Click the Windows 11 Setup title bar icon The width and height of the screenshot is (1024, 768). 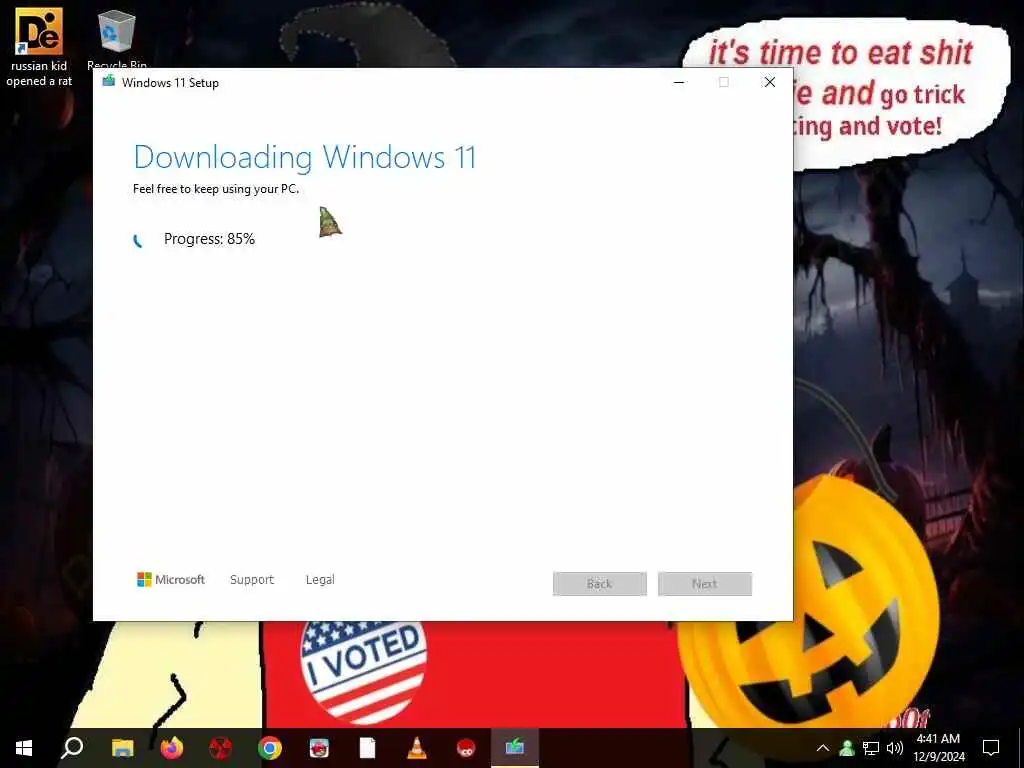pos(109,82)
